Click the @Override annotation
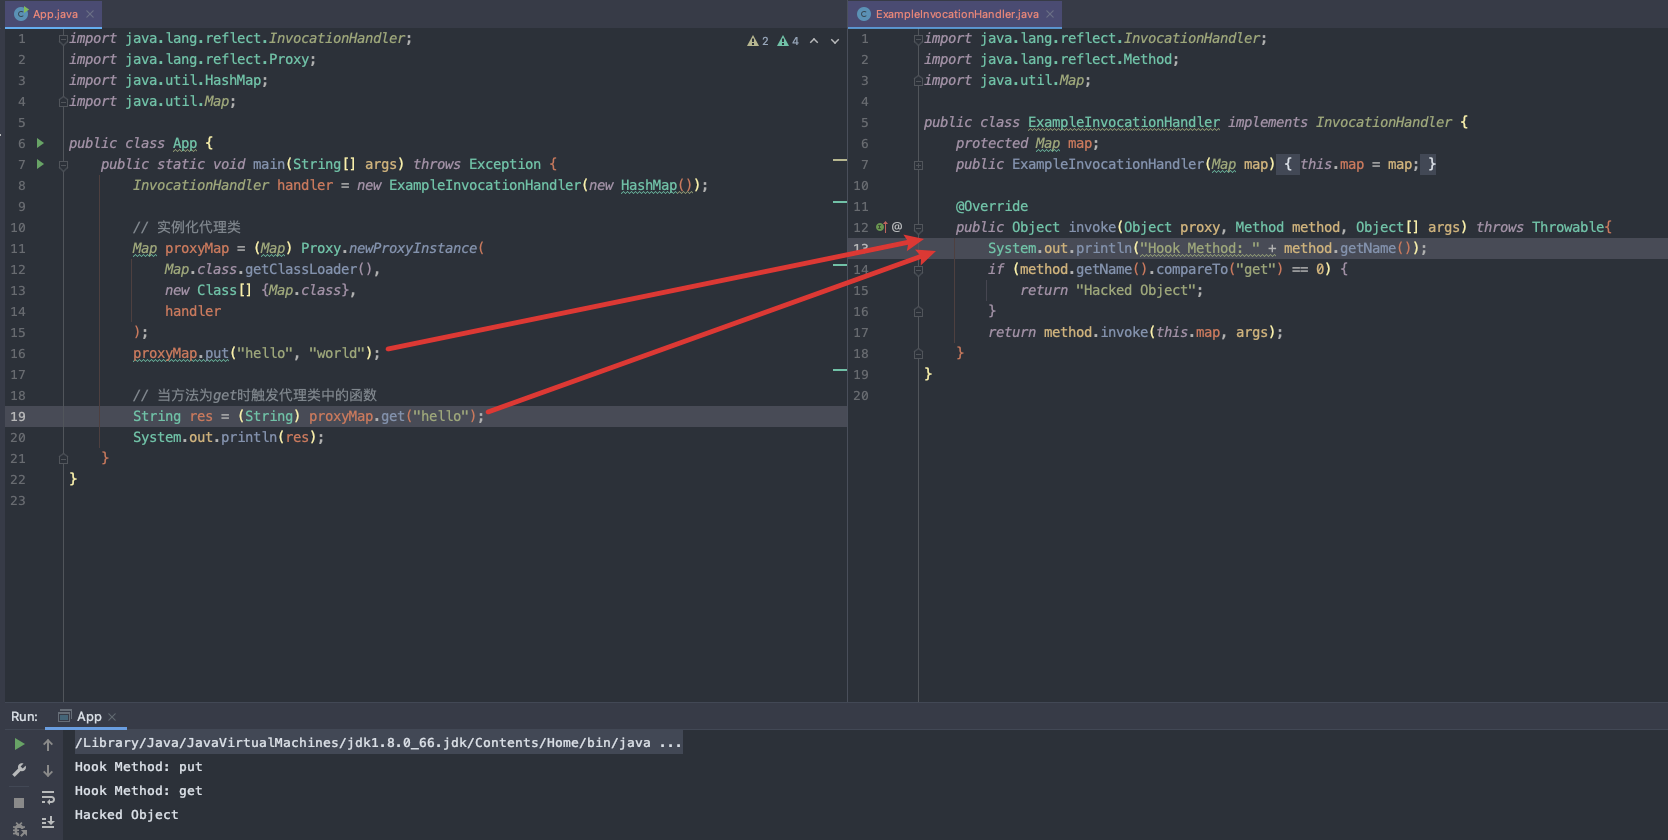Screen dimensions: 1668x840 click(991, 206)
